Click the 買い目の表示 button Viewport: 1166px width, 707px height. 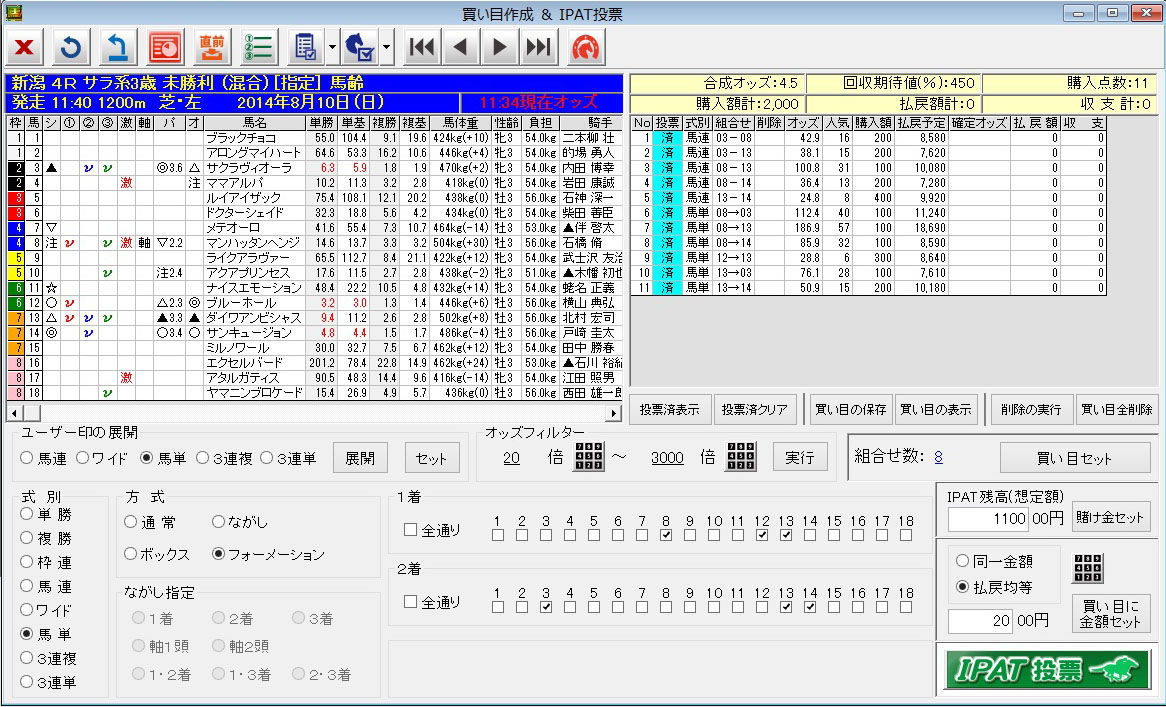tap(936, 410)
